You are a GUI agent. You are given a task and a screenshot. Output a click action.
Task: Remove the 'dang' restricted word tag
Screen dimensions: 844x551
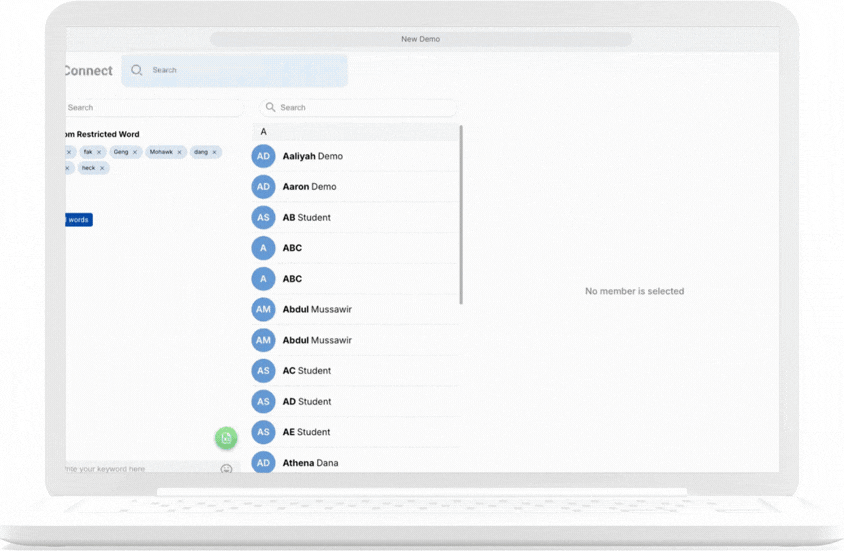(214, 152)
